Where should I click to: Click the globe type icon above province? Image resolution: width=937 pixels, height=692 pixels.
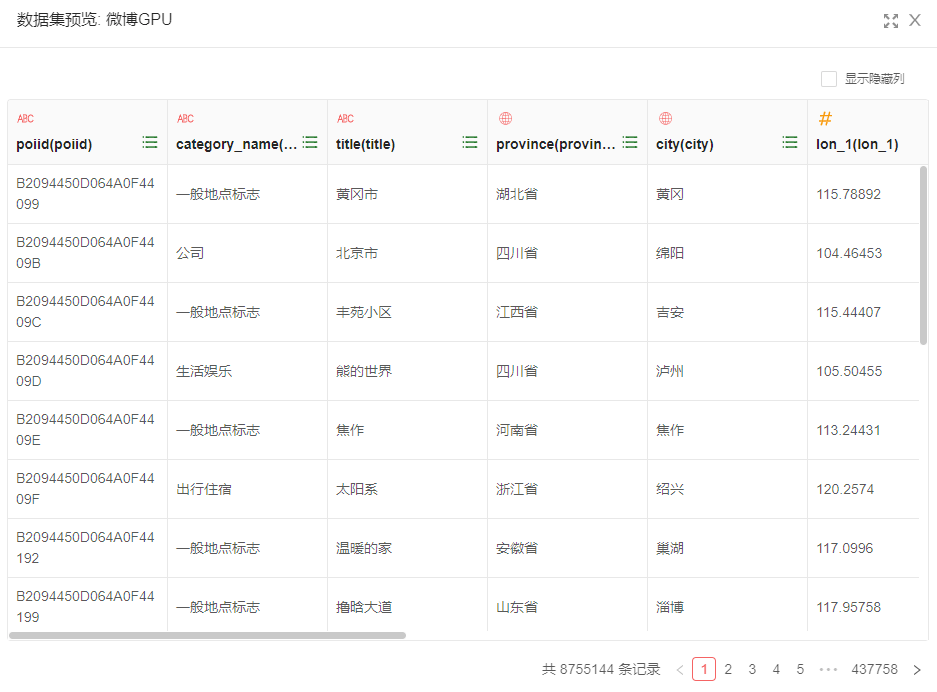point(505,119)
